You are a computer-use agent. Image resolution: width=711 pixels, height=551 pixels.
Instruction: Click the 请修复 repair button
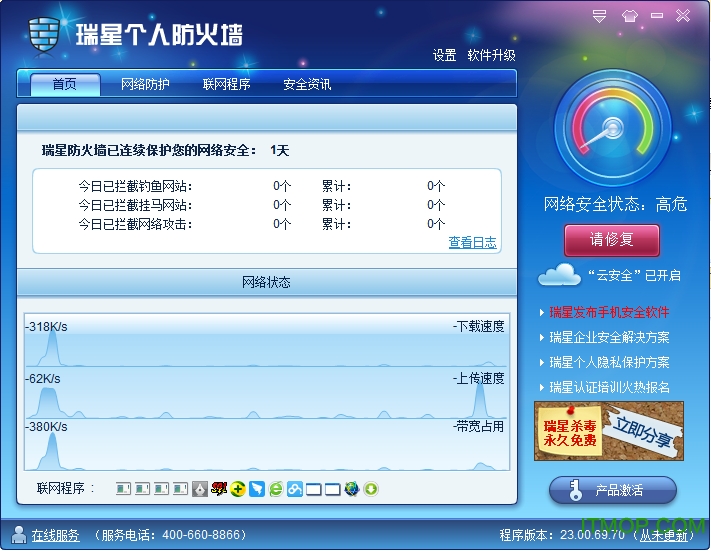(611, 240)
